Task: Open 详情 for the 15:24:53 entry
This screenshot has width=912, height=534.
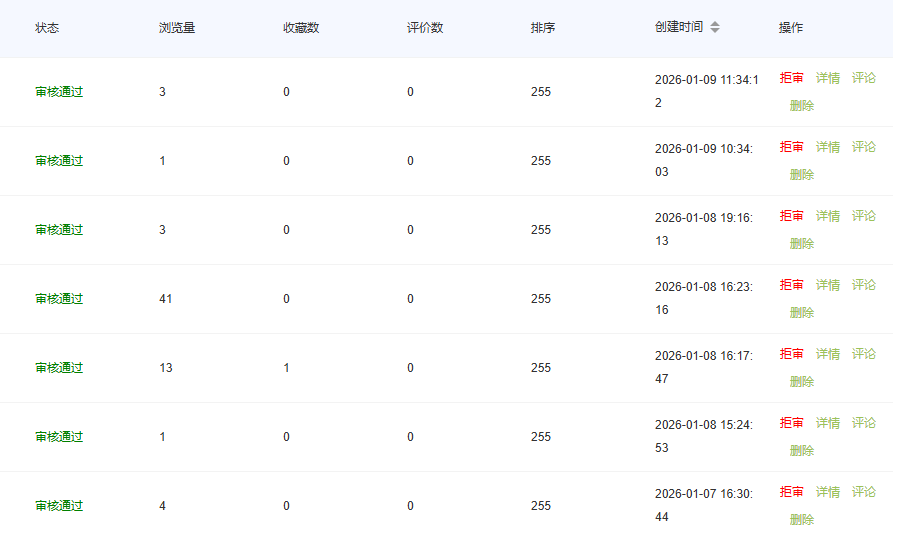Action: pos(827,423)
